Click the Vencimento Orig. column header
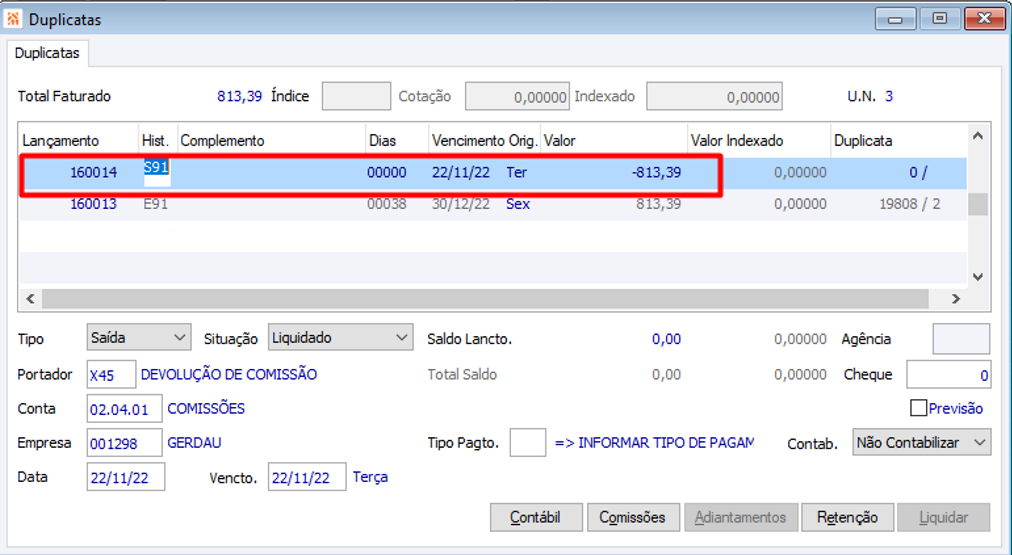The width and height of the screenshot is (1012, 555). 485,141
